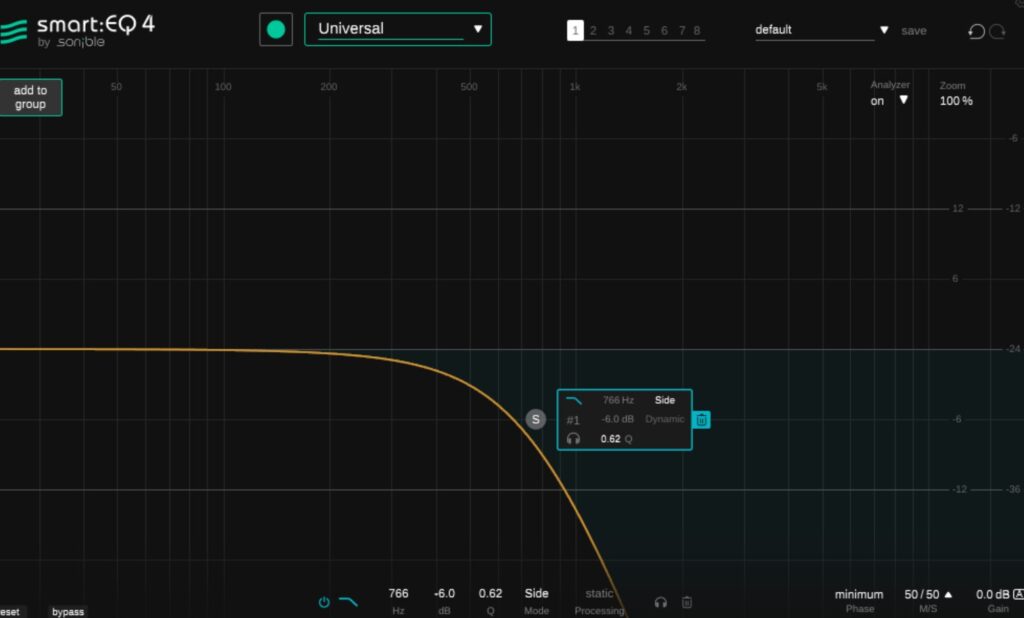Click the undo arrow icon
Image resolution: width=1024 pixels, height=618 pixels.
[976, 31]
